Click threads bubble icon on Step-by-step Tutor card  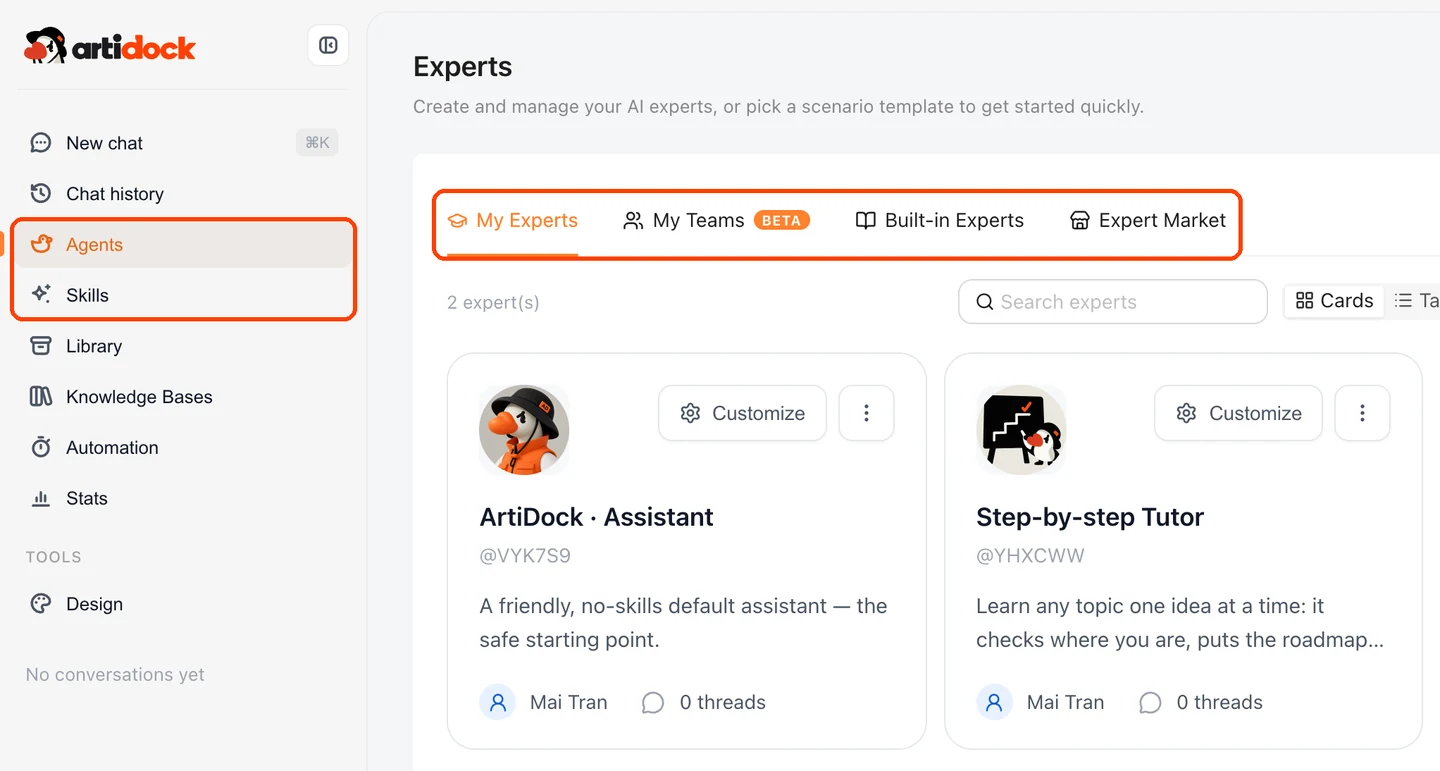[x=1150, y=703]
